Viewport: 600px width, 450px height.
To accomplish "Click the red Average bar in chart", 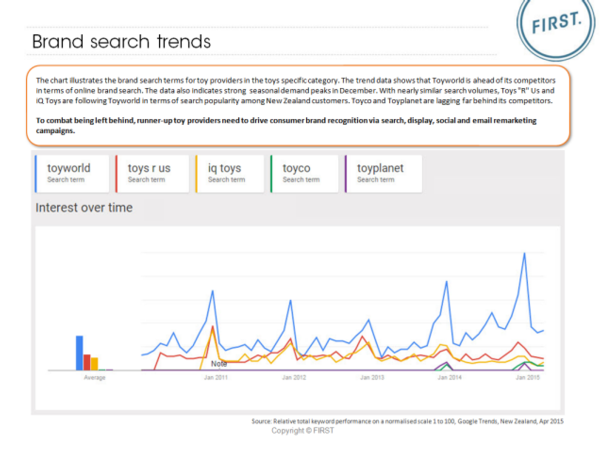I will [86, 362].
